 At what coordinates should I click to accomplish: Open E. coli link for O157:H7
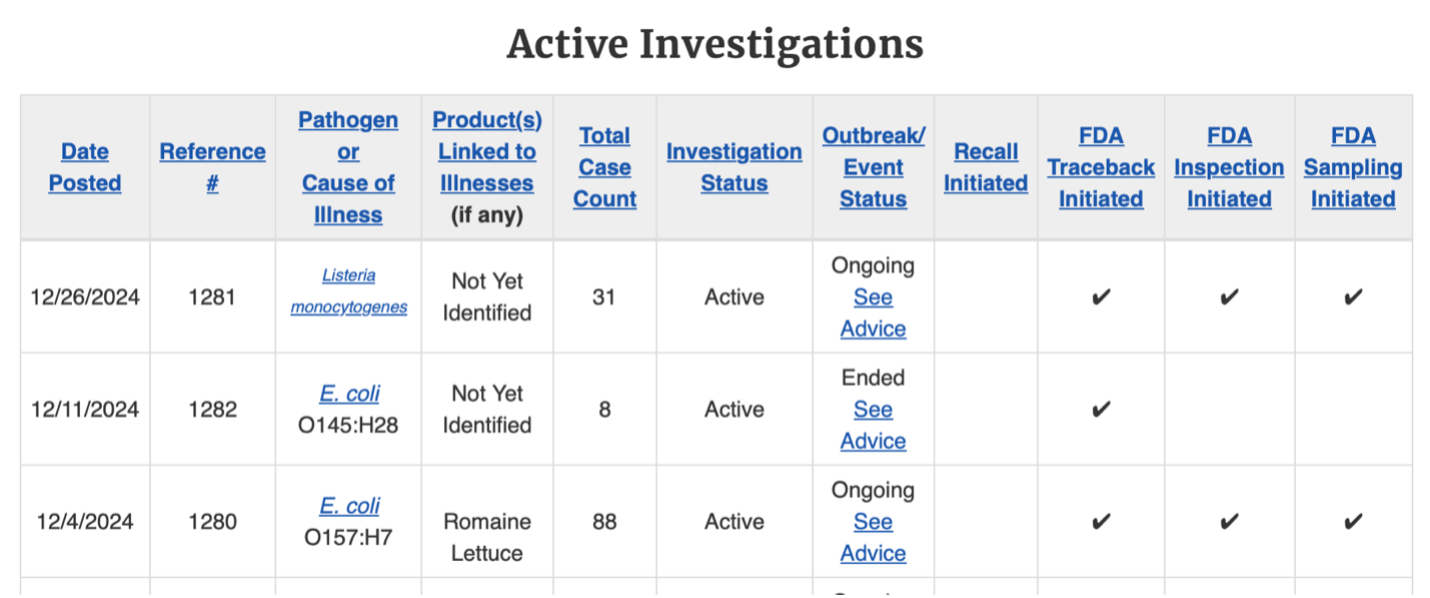pos(349,505)
